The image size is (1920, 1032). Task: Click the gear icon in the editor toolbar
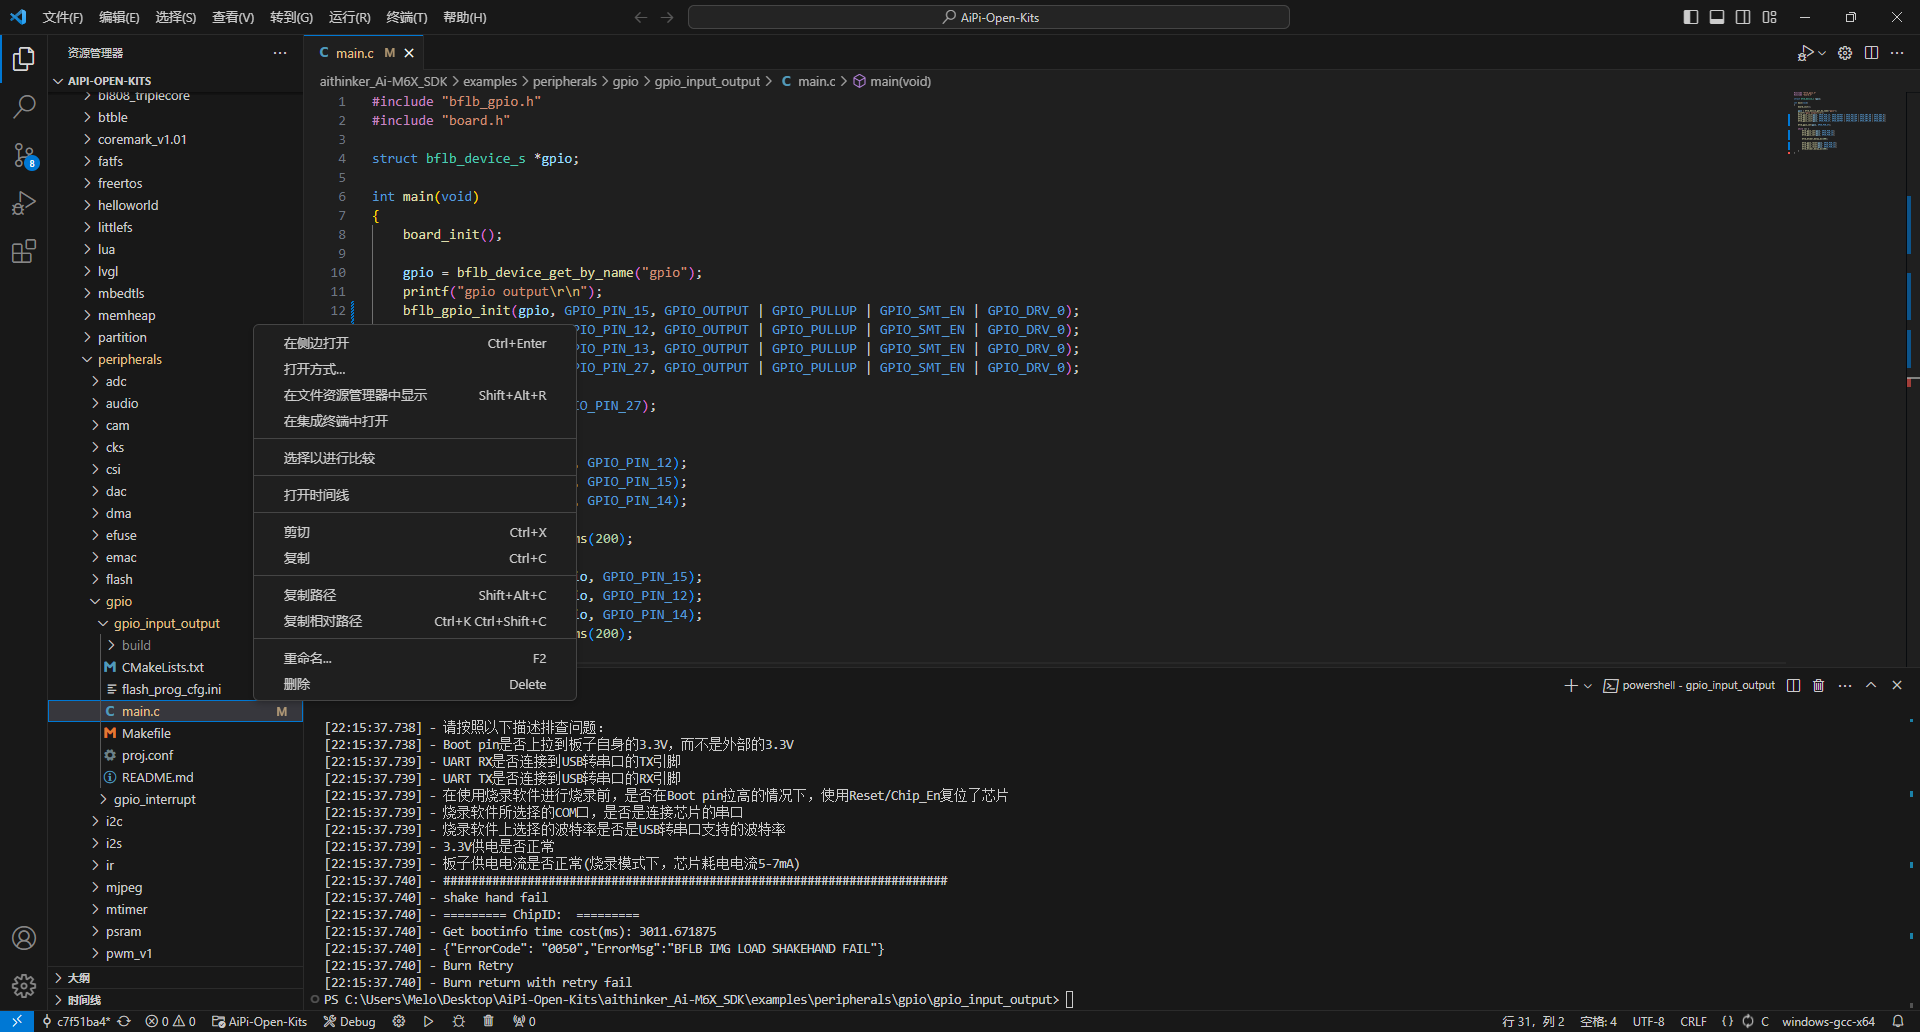(x=1845, y=53)
